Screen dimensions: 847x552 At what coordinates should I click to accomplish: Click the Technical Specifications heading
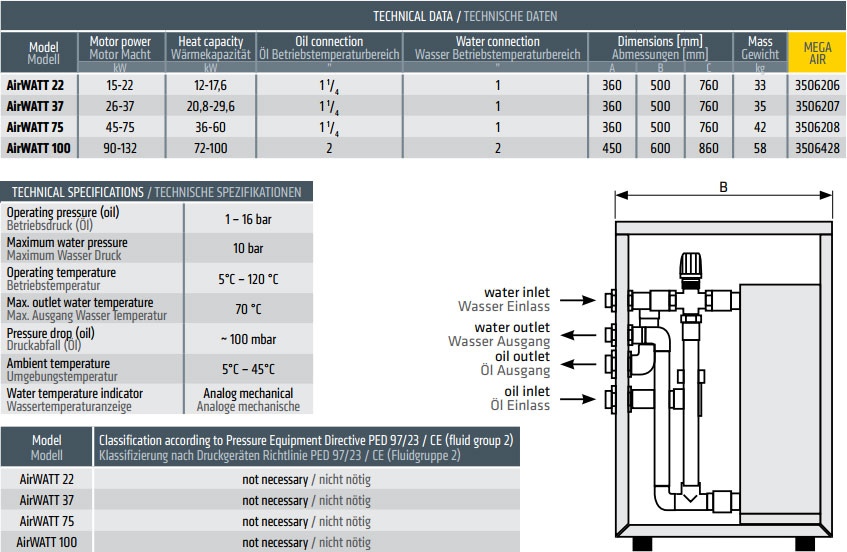(x=157, y=192)
